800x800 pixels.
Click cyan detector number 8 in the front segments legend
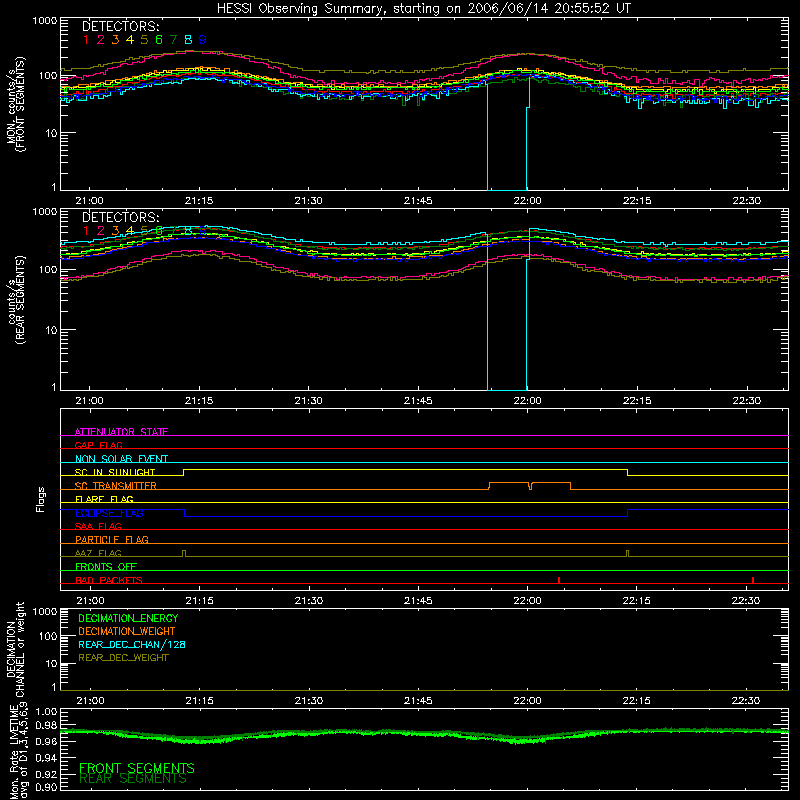tap(188, 40)
